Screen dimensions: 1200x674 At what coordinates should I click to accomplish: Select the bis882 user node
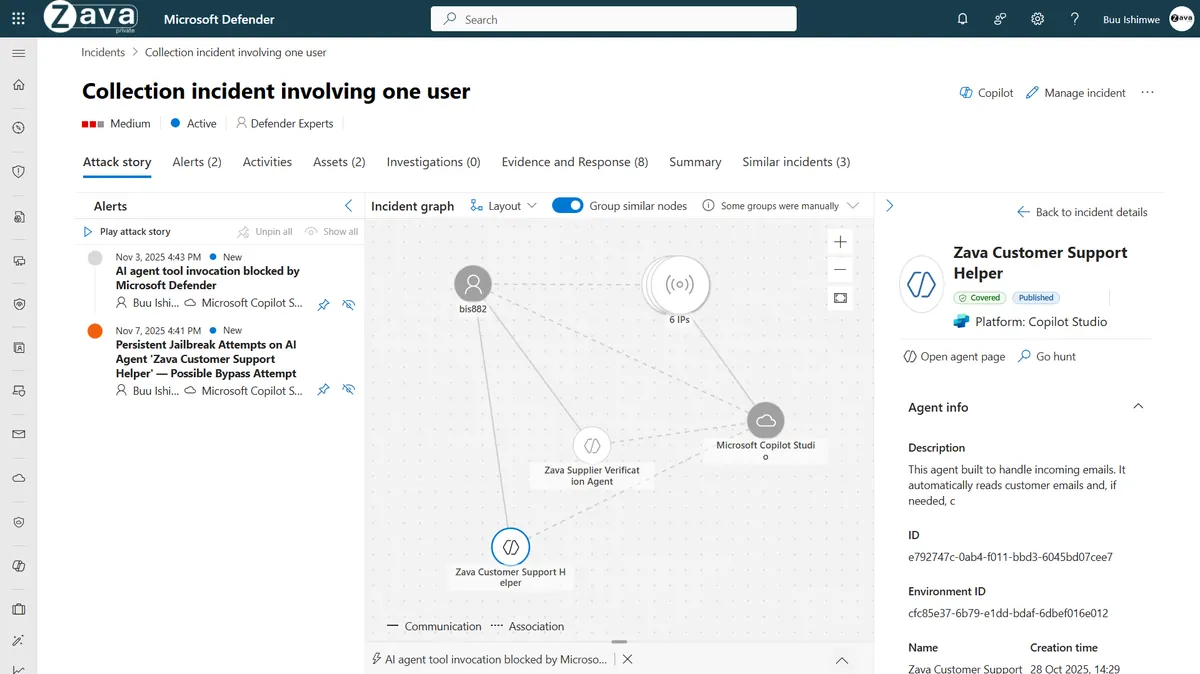click(473, 284)
